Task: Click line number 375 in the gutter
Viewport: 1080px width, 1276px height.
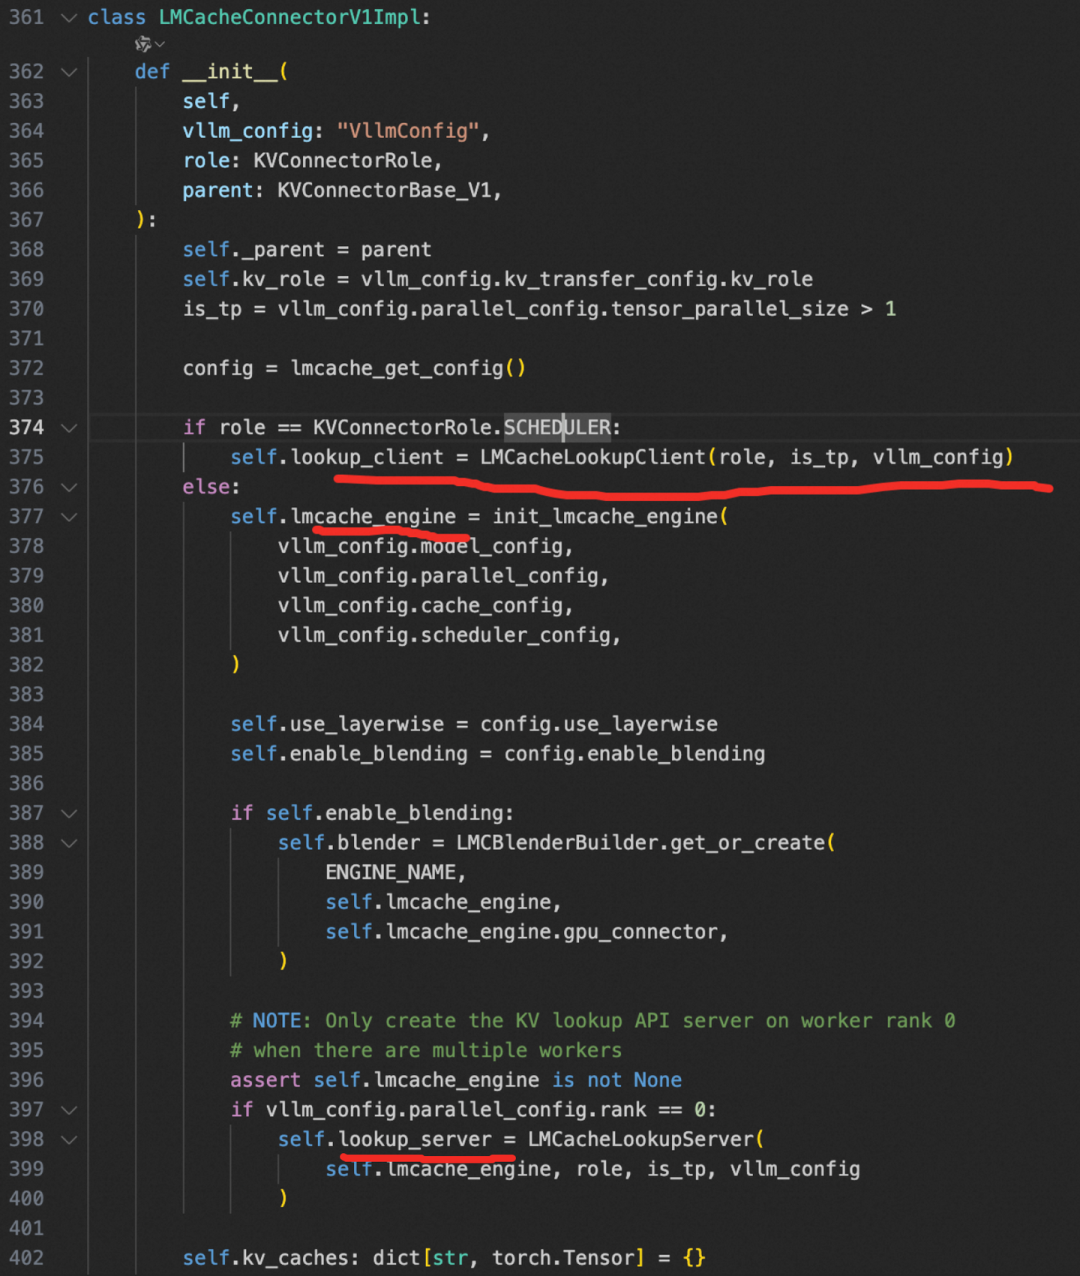Action: coord(27,457)
